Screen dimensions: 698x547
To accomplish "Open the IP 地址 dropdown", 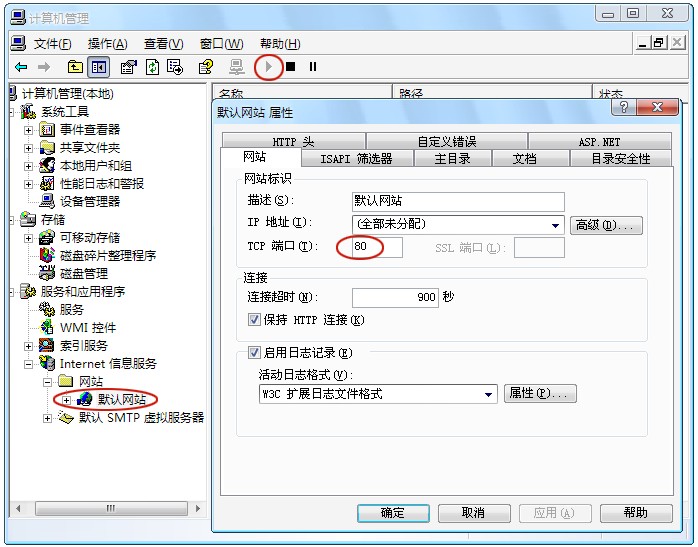I will (x=555, y=225).
